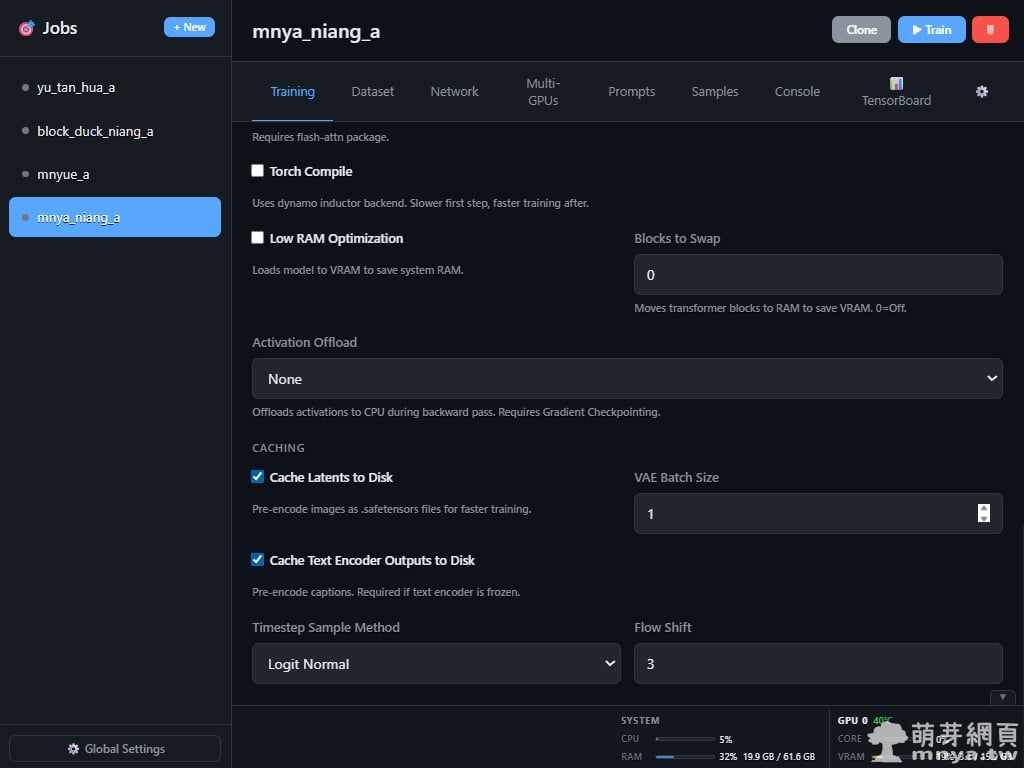This screenshot has width=1024, height=768.
Task: Click the red delete job button
Action: [x=990, y=30]
